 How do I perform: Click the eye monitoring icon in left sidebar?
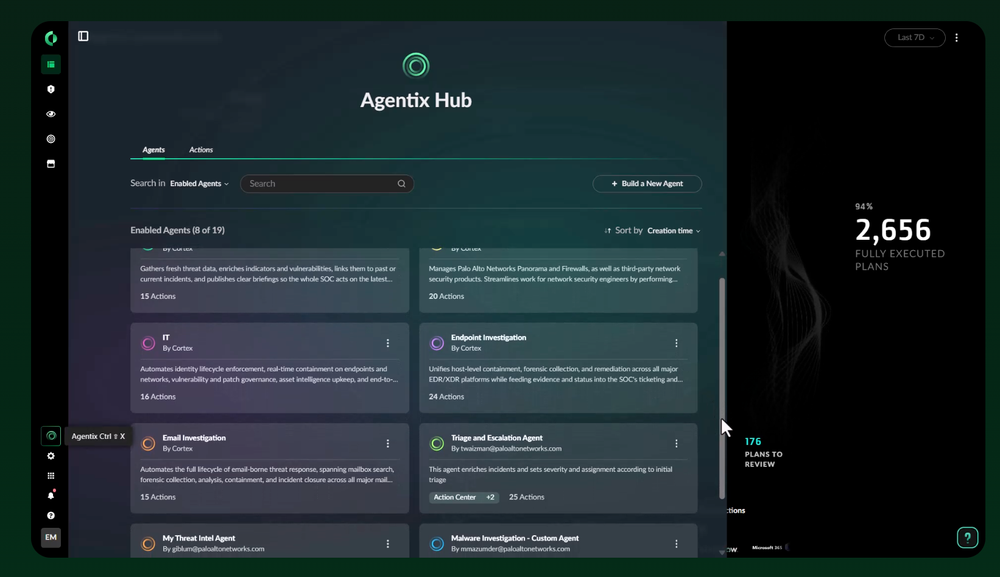pos(51,114)
